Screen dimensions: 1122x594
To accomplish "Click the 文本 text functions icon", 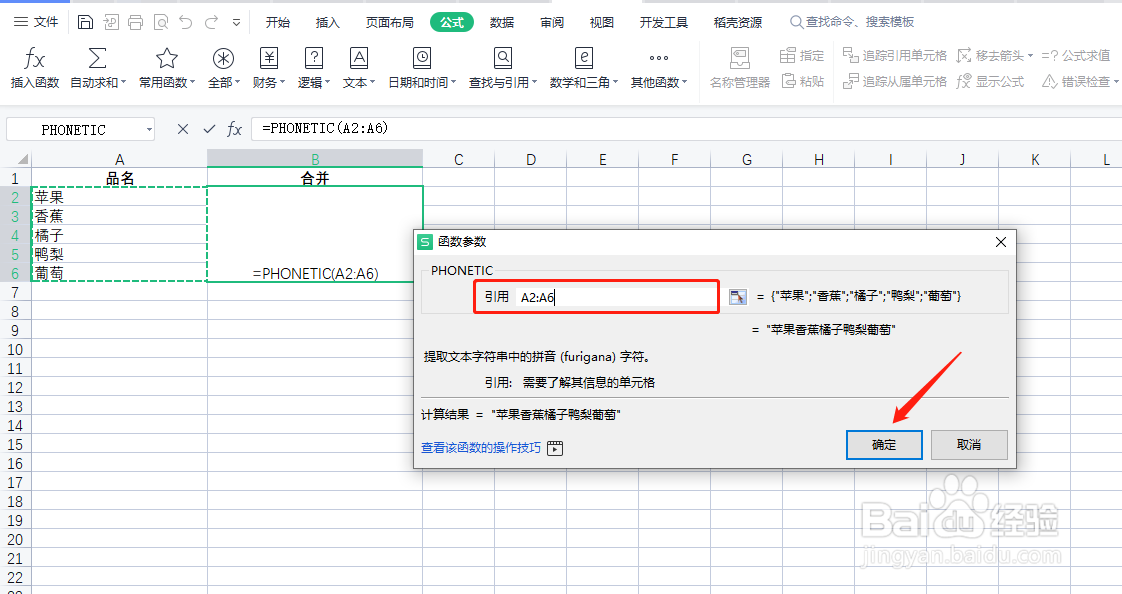I will pos(360,67).
